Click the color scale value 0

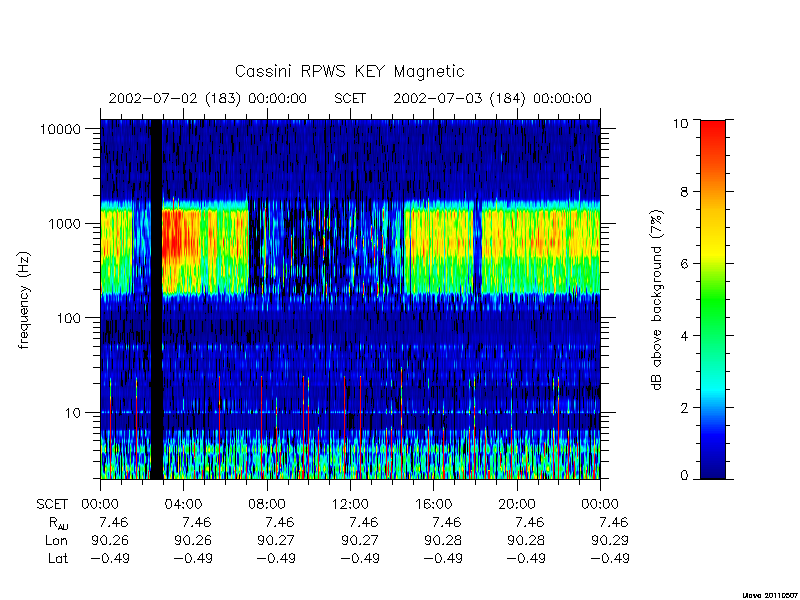coord(684,476)
